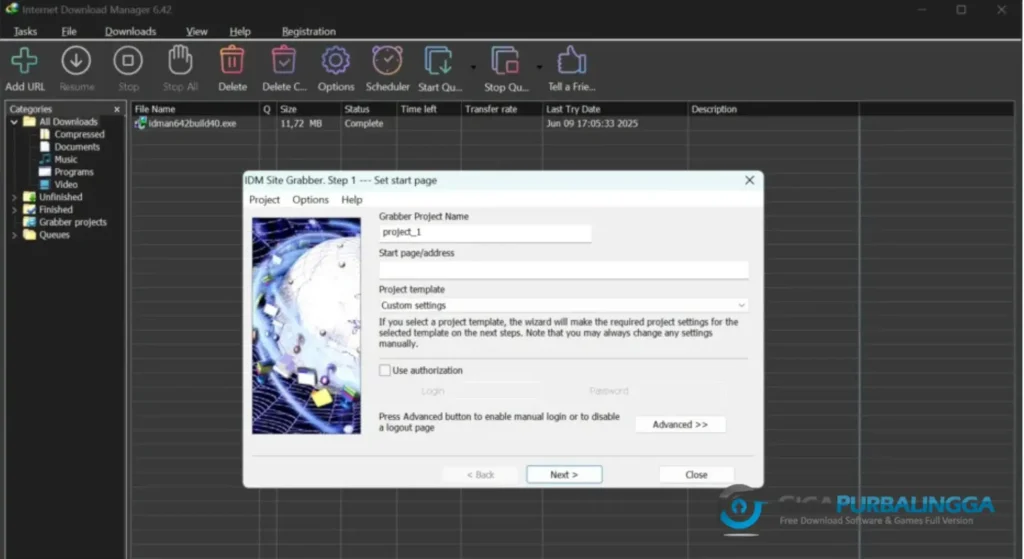The width and height of the screenshot is (1024, 559).
Task: Sort by Last Try Date column
Action: (x=615, y=109)
